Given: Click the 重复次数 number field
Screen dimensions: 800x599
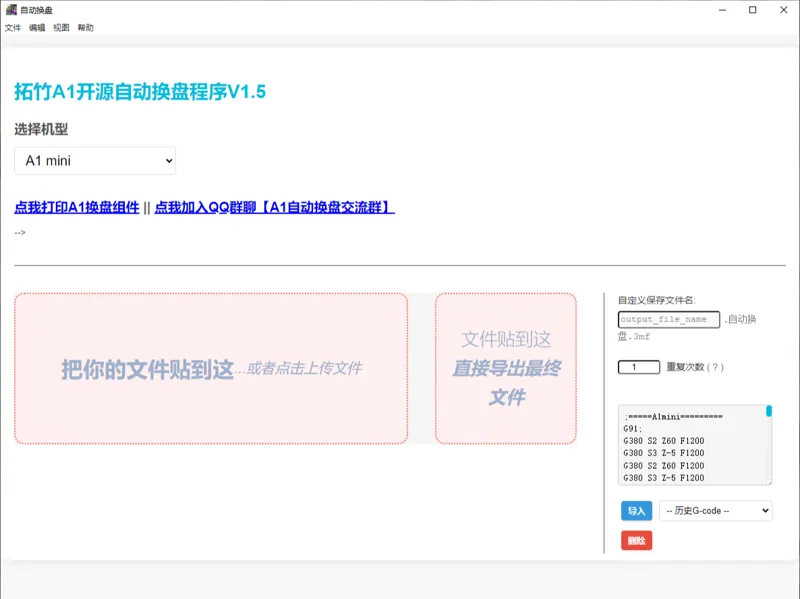Looking at the screenshot, I should (639, 367).
